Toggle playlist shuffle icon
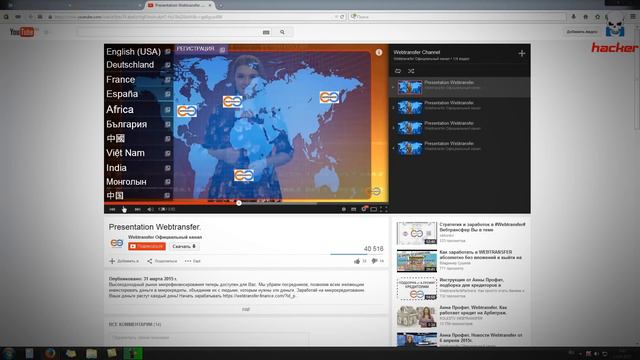Viewport: 640px width, 360px height. pos(411,71)
